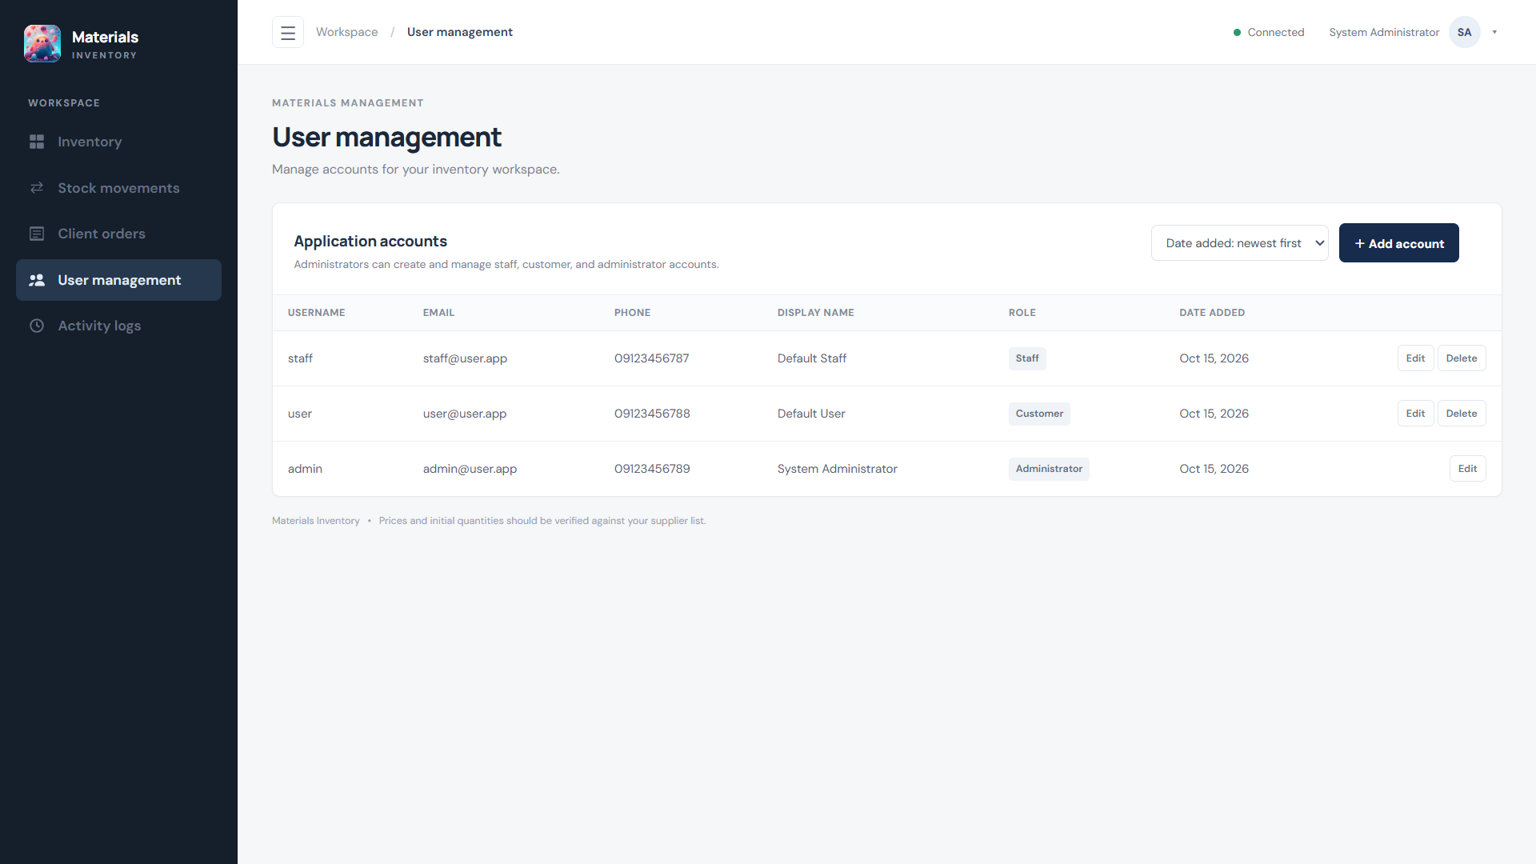Screen dimensions: 1536x864
Task: Click the Role column header
Action: point(1022,313)
